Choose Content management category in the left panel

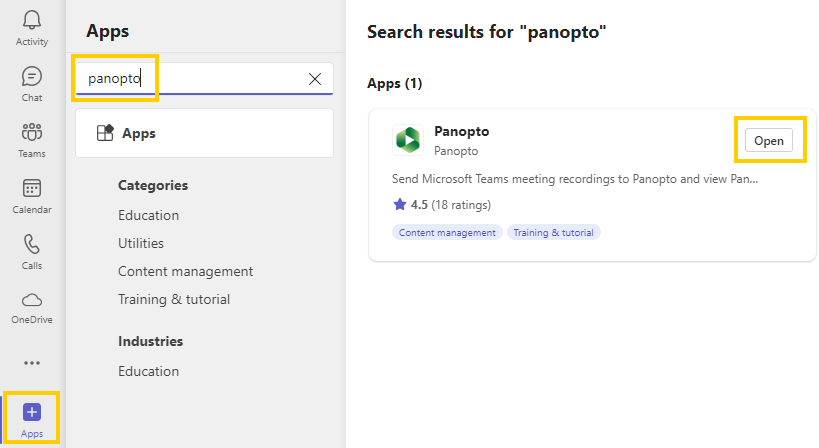pos(185,272)
